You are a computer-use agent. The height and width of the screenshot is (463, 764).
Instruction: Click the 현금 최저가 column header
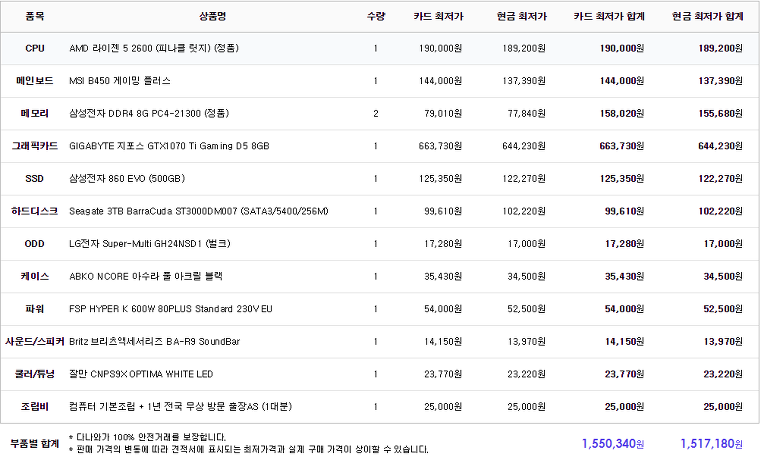tap(522, 17)
